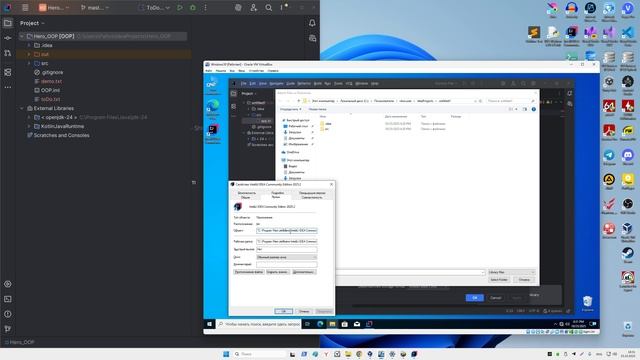640x360 pixels.
Task: Open File menu in guest IntelliJ
Action: click(244, 83)
